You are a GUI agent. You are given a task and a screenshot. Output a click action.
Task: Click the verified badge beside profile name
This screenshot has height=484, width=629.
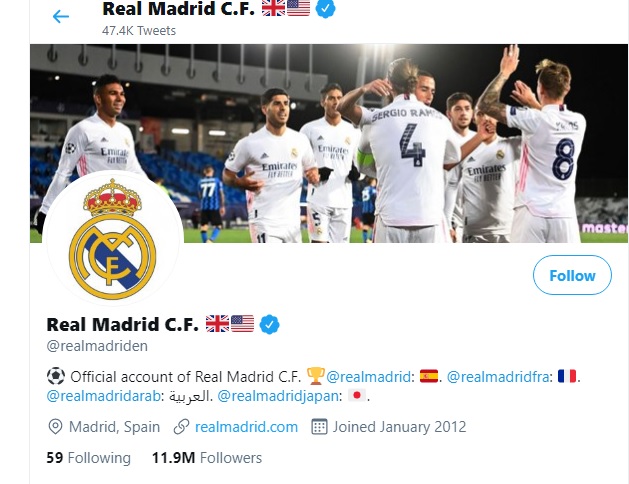tap(270, 324)
